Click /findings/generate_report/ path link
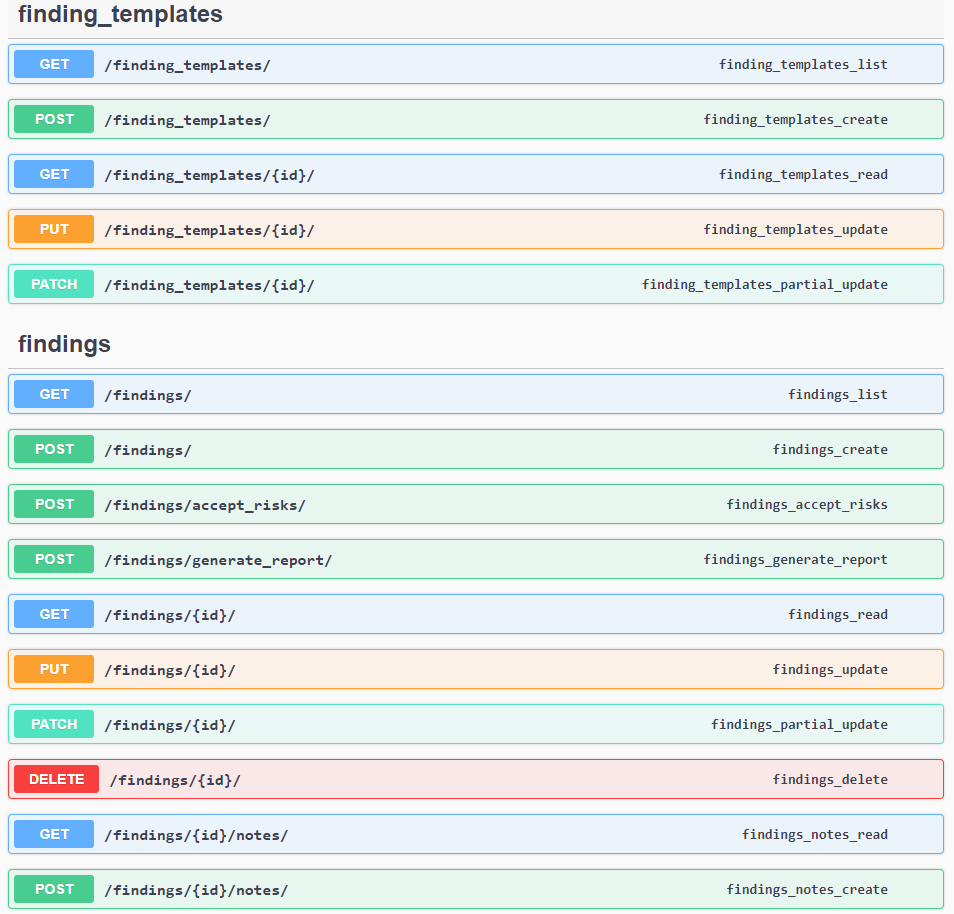 pyautogui.click(x=218, y=560)
